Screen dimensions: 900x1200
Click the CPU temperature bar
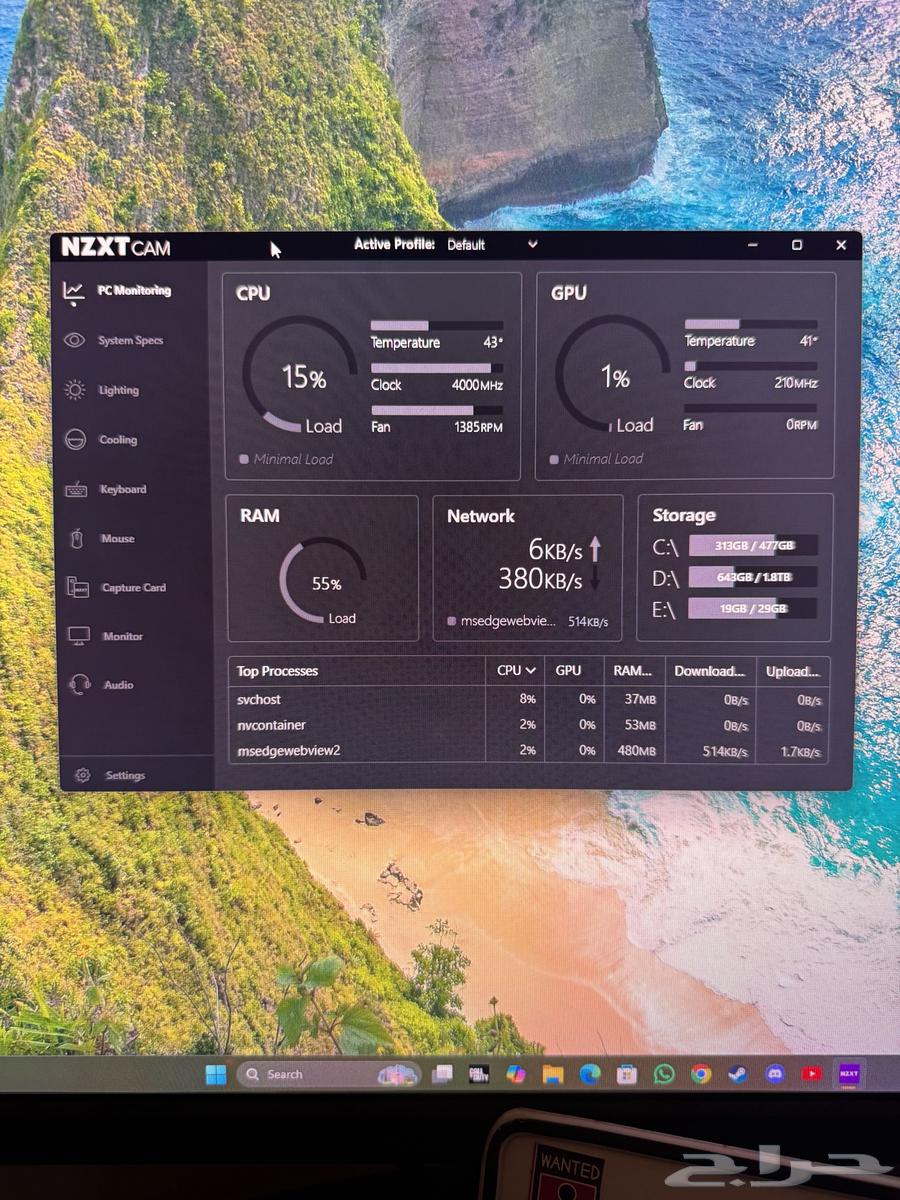pos(437,325)
